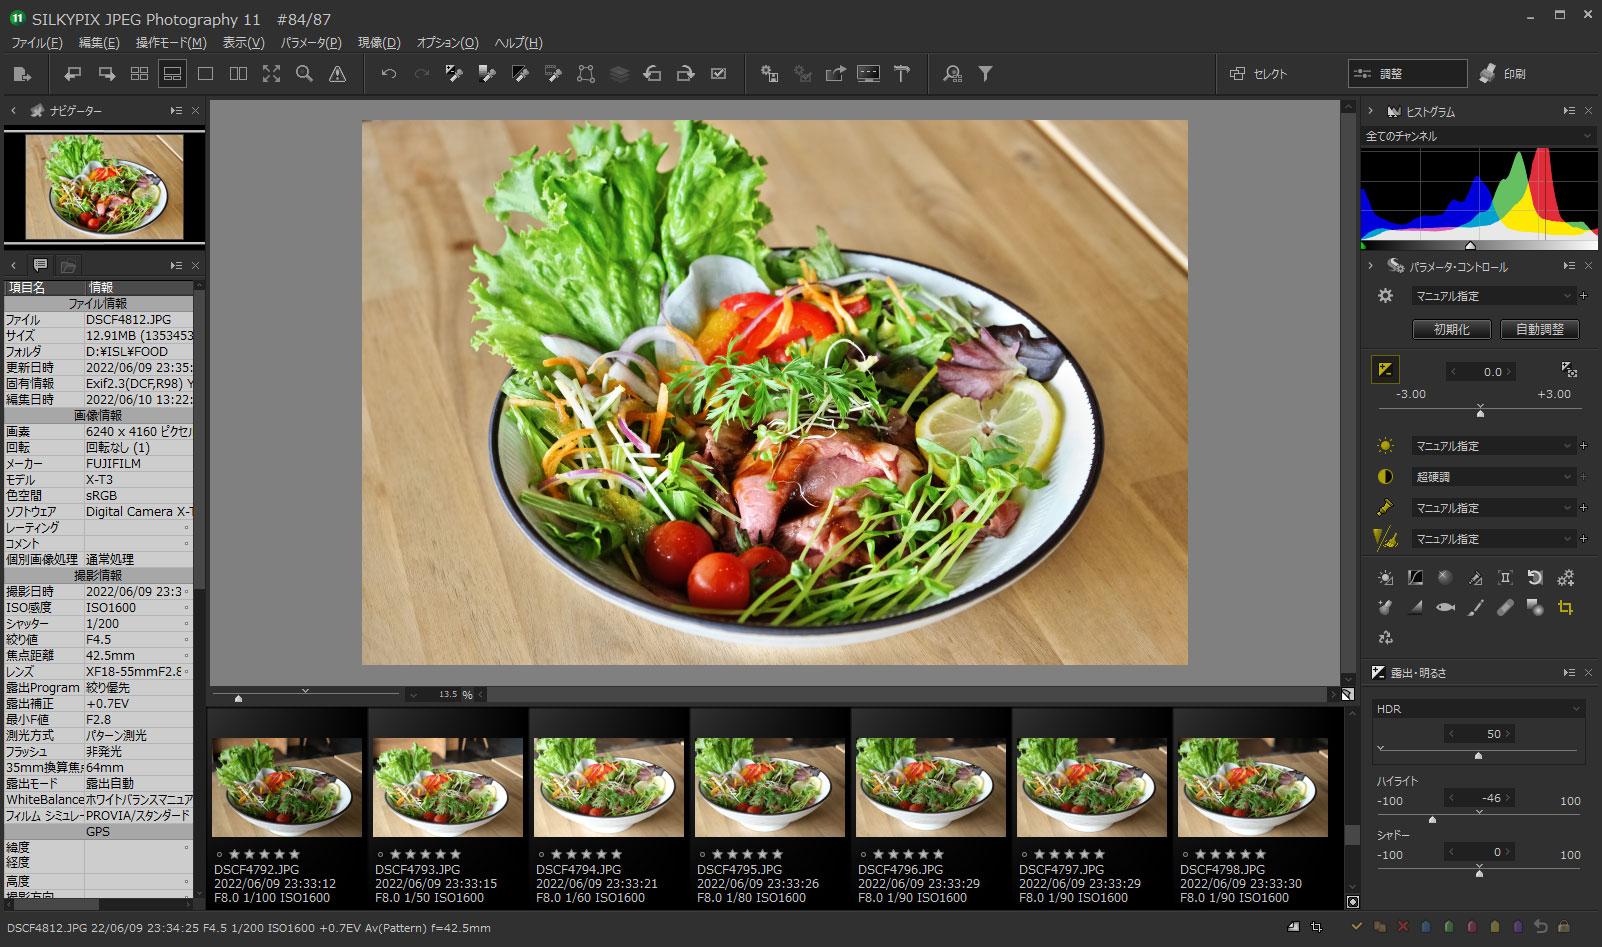Open color マニュアル指定 dropdown beside paint tube
This screenshot has width=1602, height=947.
[1494, 508]
